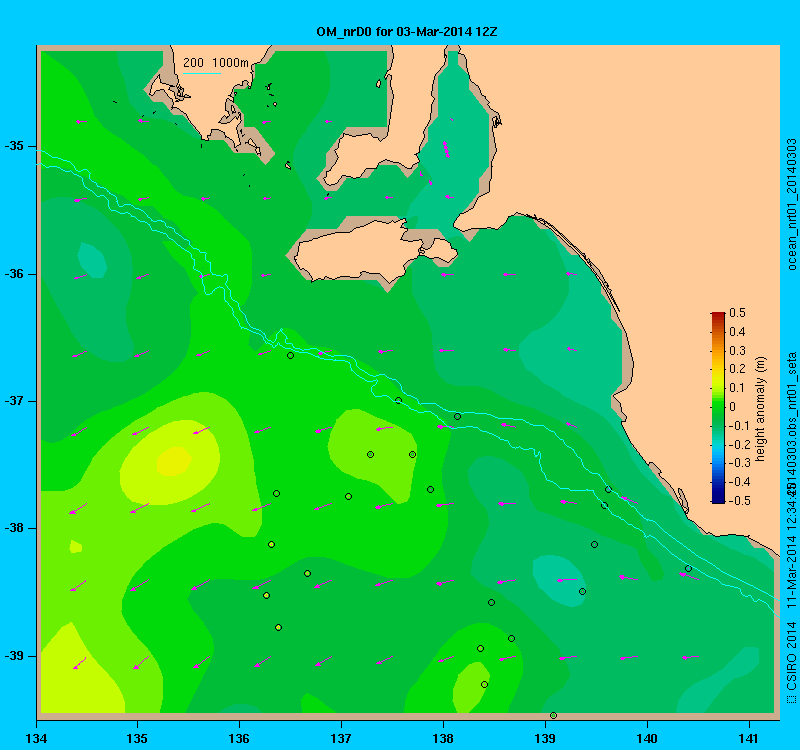Click the '-0.3' color bar label
The image size is (800, 750).
tap(738, 463)
